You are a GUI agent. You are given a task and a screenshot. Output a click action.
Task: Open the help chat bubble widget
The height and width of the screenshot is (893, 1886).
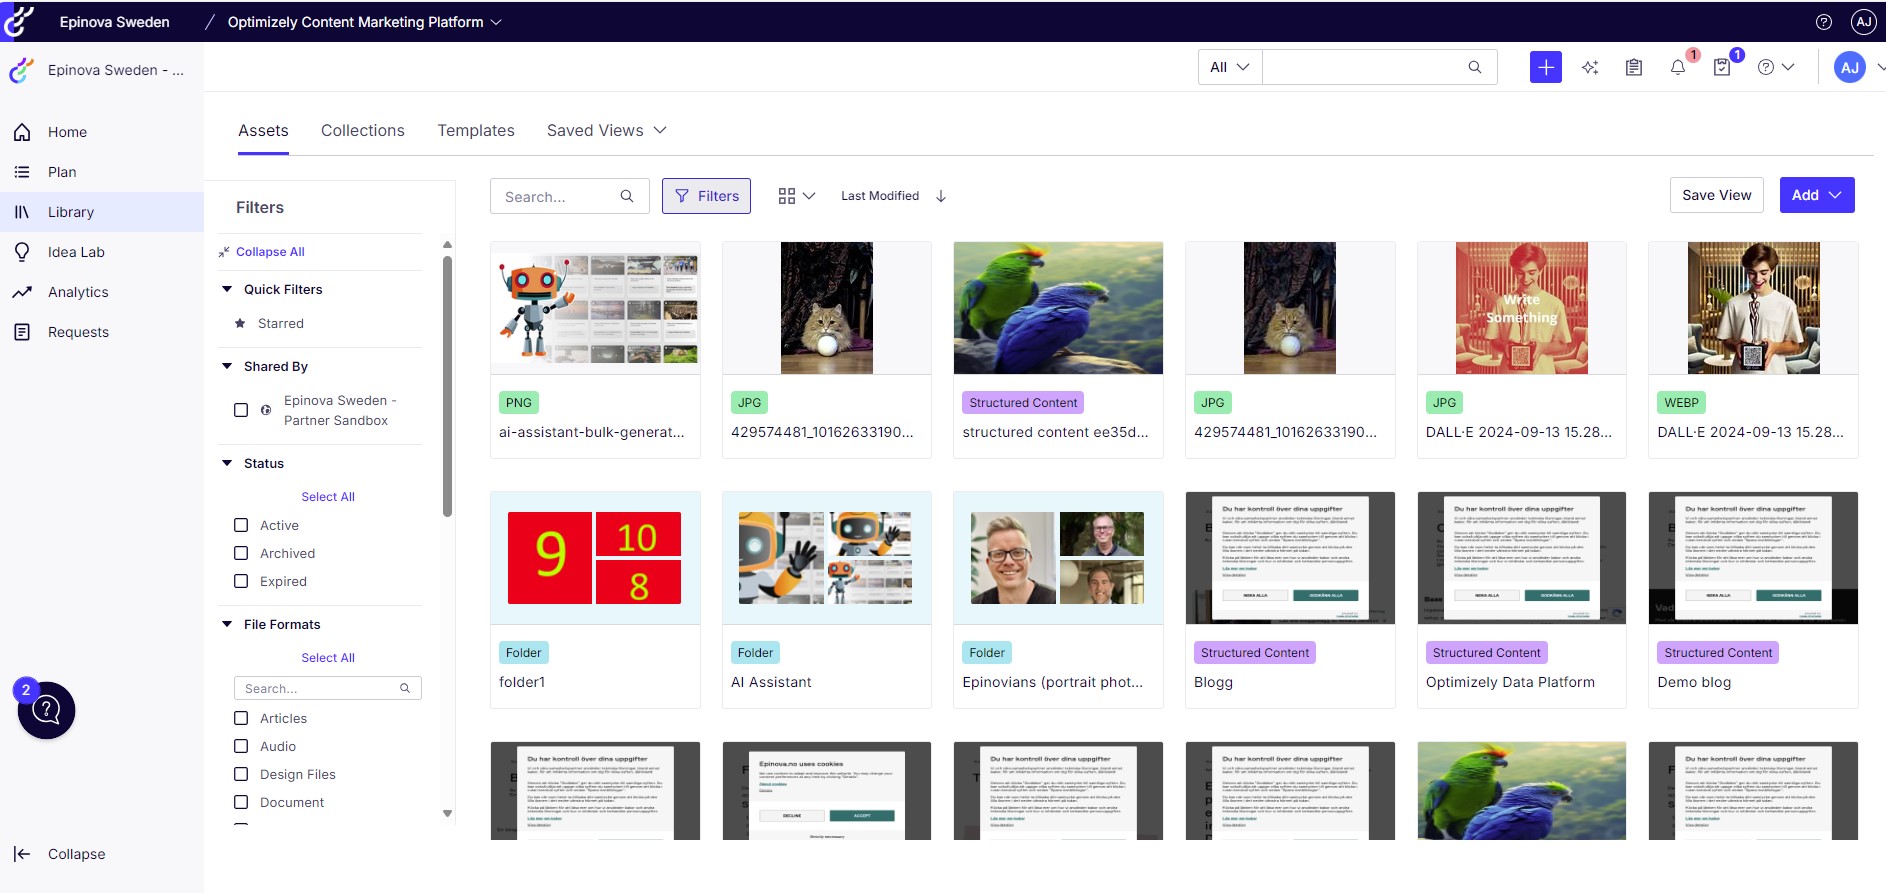[x=46, y=710]
